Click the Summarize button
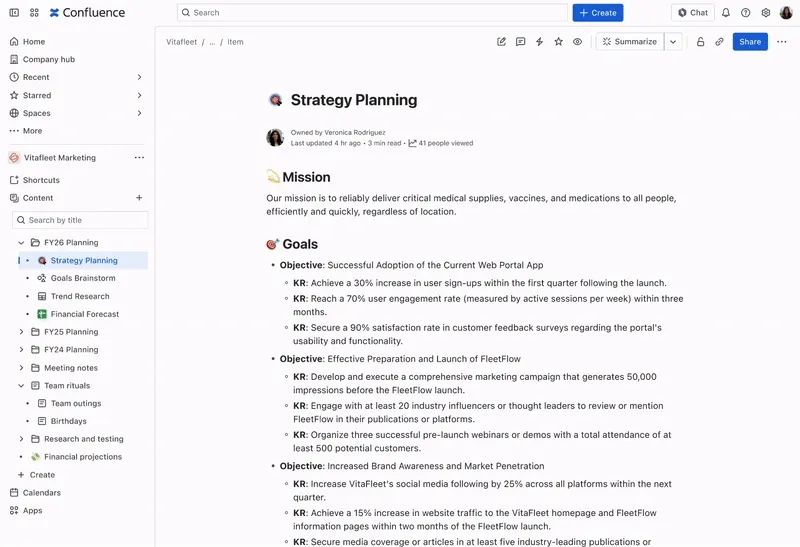Image resolution: width=800 pixels, height=547 pixels. click(630, 42)
